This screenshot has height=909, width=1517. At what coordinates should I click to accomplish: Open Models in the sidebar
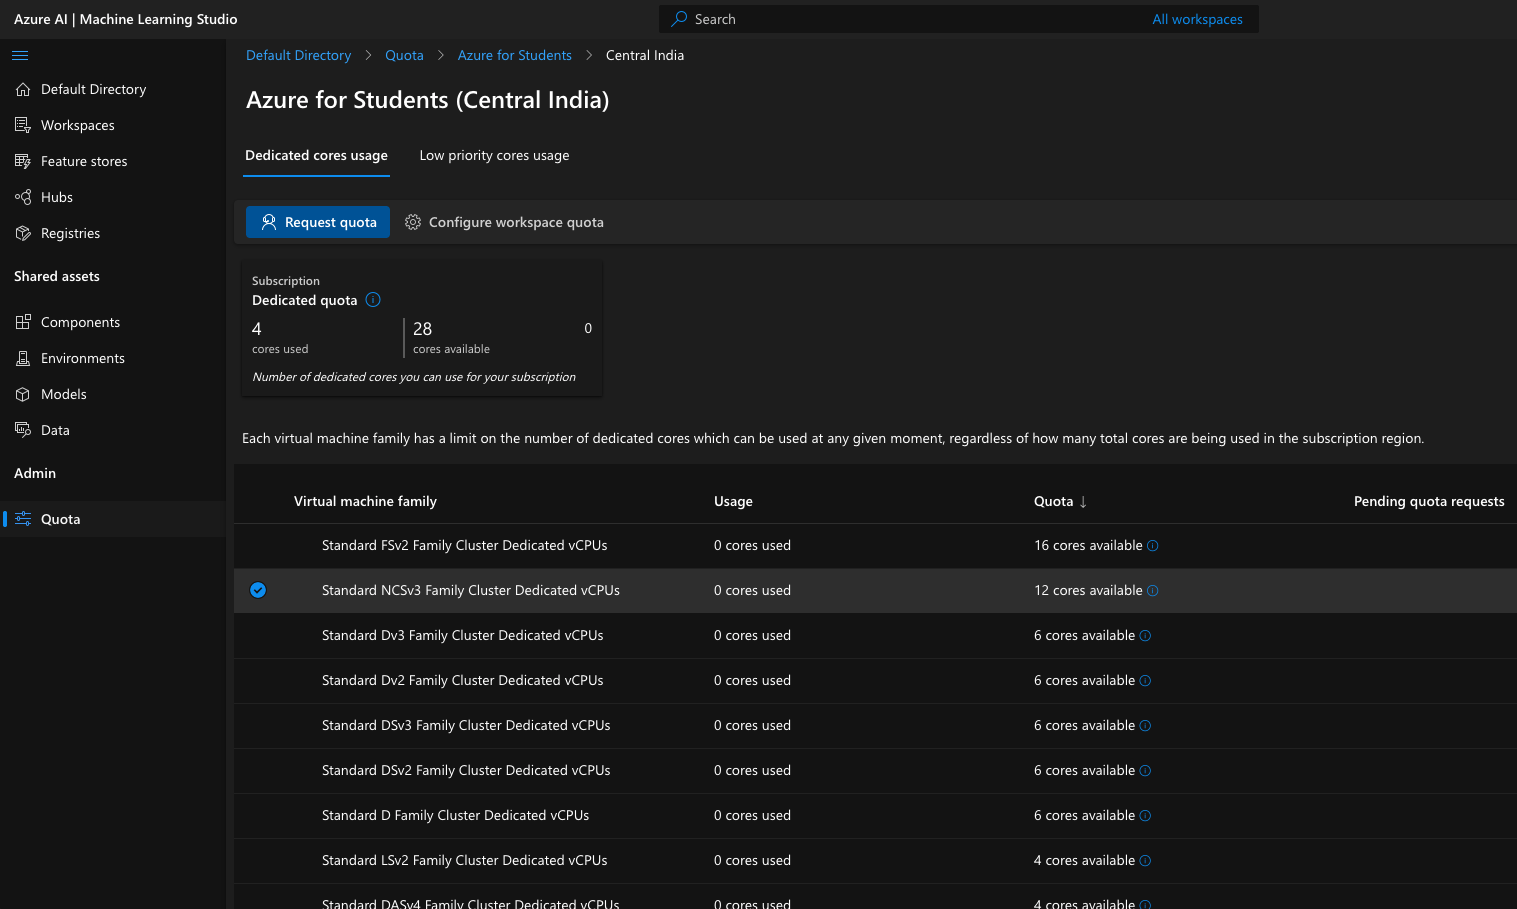(x=112, y=394)
